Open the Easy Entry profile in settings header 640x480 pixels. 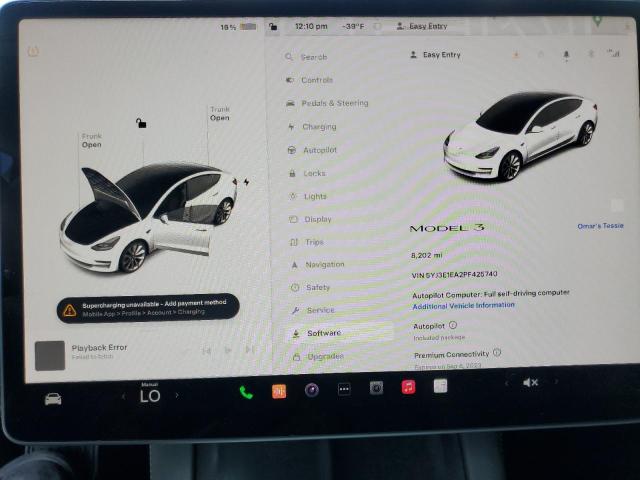coord(435,55)
